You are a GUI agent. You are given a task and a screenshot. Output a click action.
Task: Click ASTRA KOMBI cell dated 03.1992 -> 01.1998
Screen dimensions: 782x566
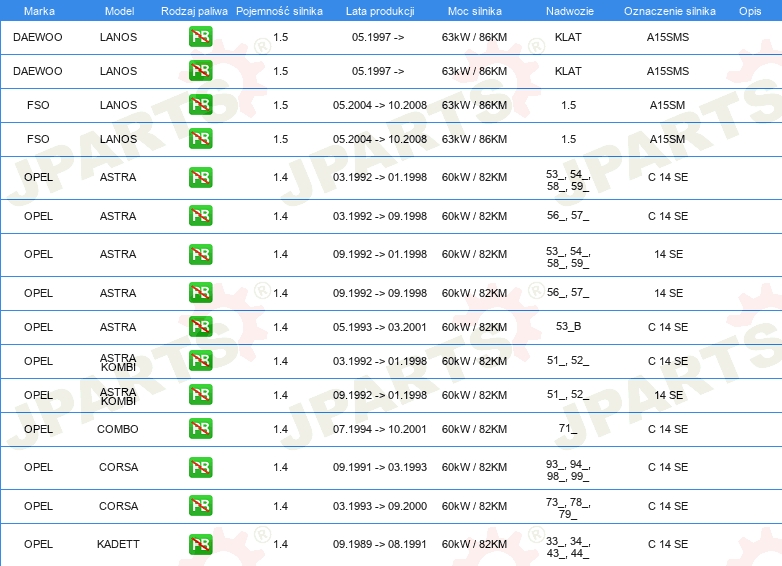[118, 363]
